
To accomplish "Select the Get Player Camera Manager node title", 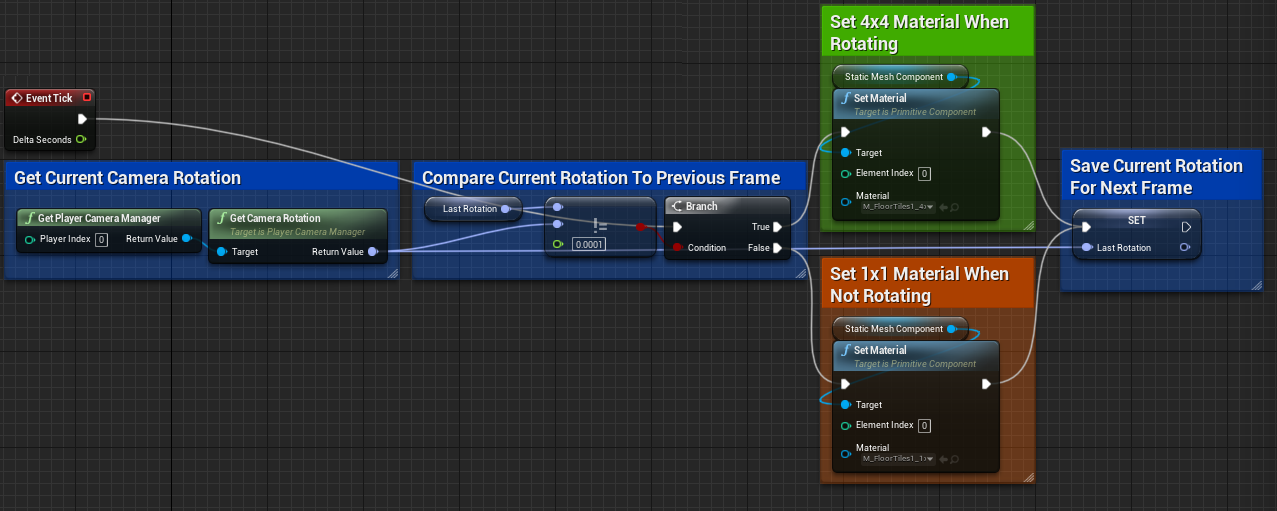I will pyautogui.click(x=99, y=218).
